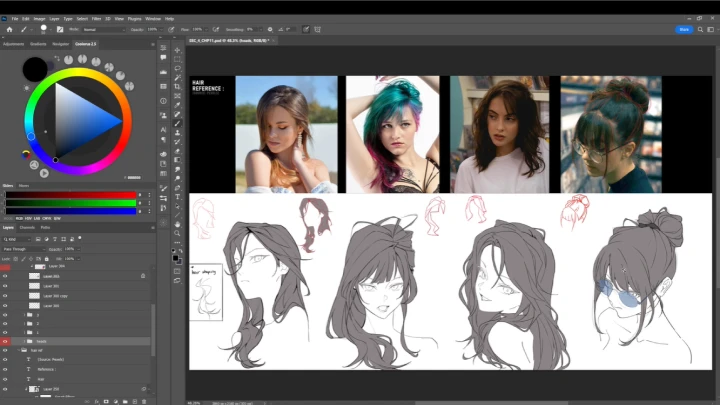The width and height of the screenshot is (720, 405).
Task: Open the Filter menu
Action: tap(96, 19)
